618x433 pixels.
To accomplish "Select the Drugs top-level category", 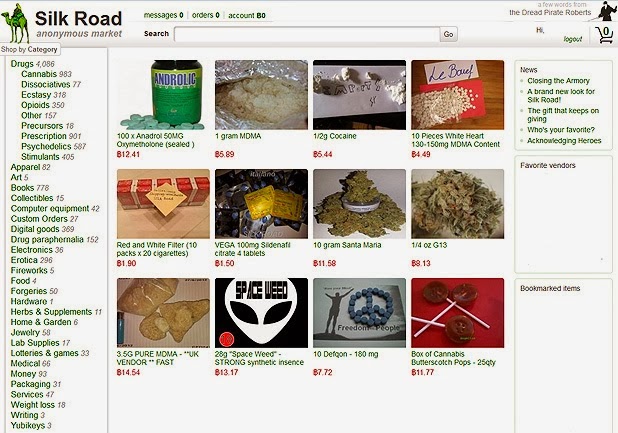I will tap(22, 64).
